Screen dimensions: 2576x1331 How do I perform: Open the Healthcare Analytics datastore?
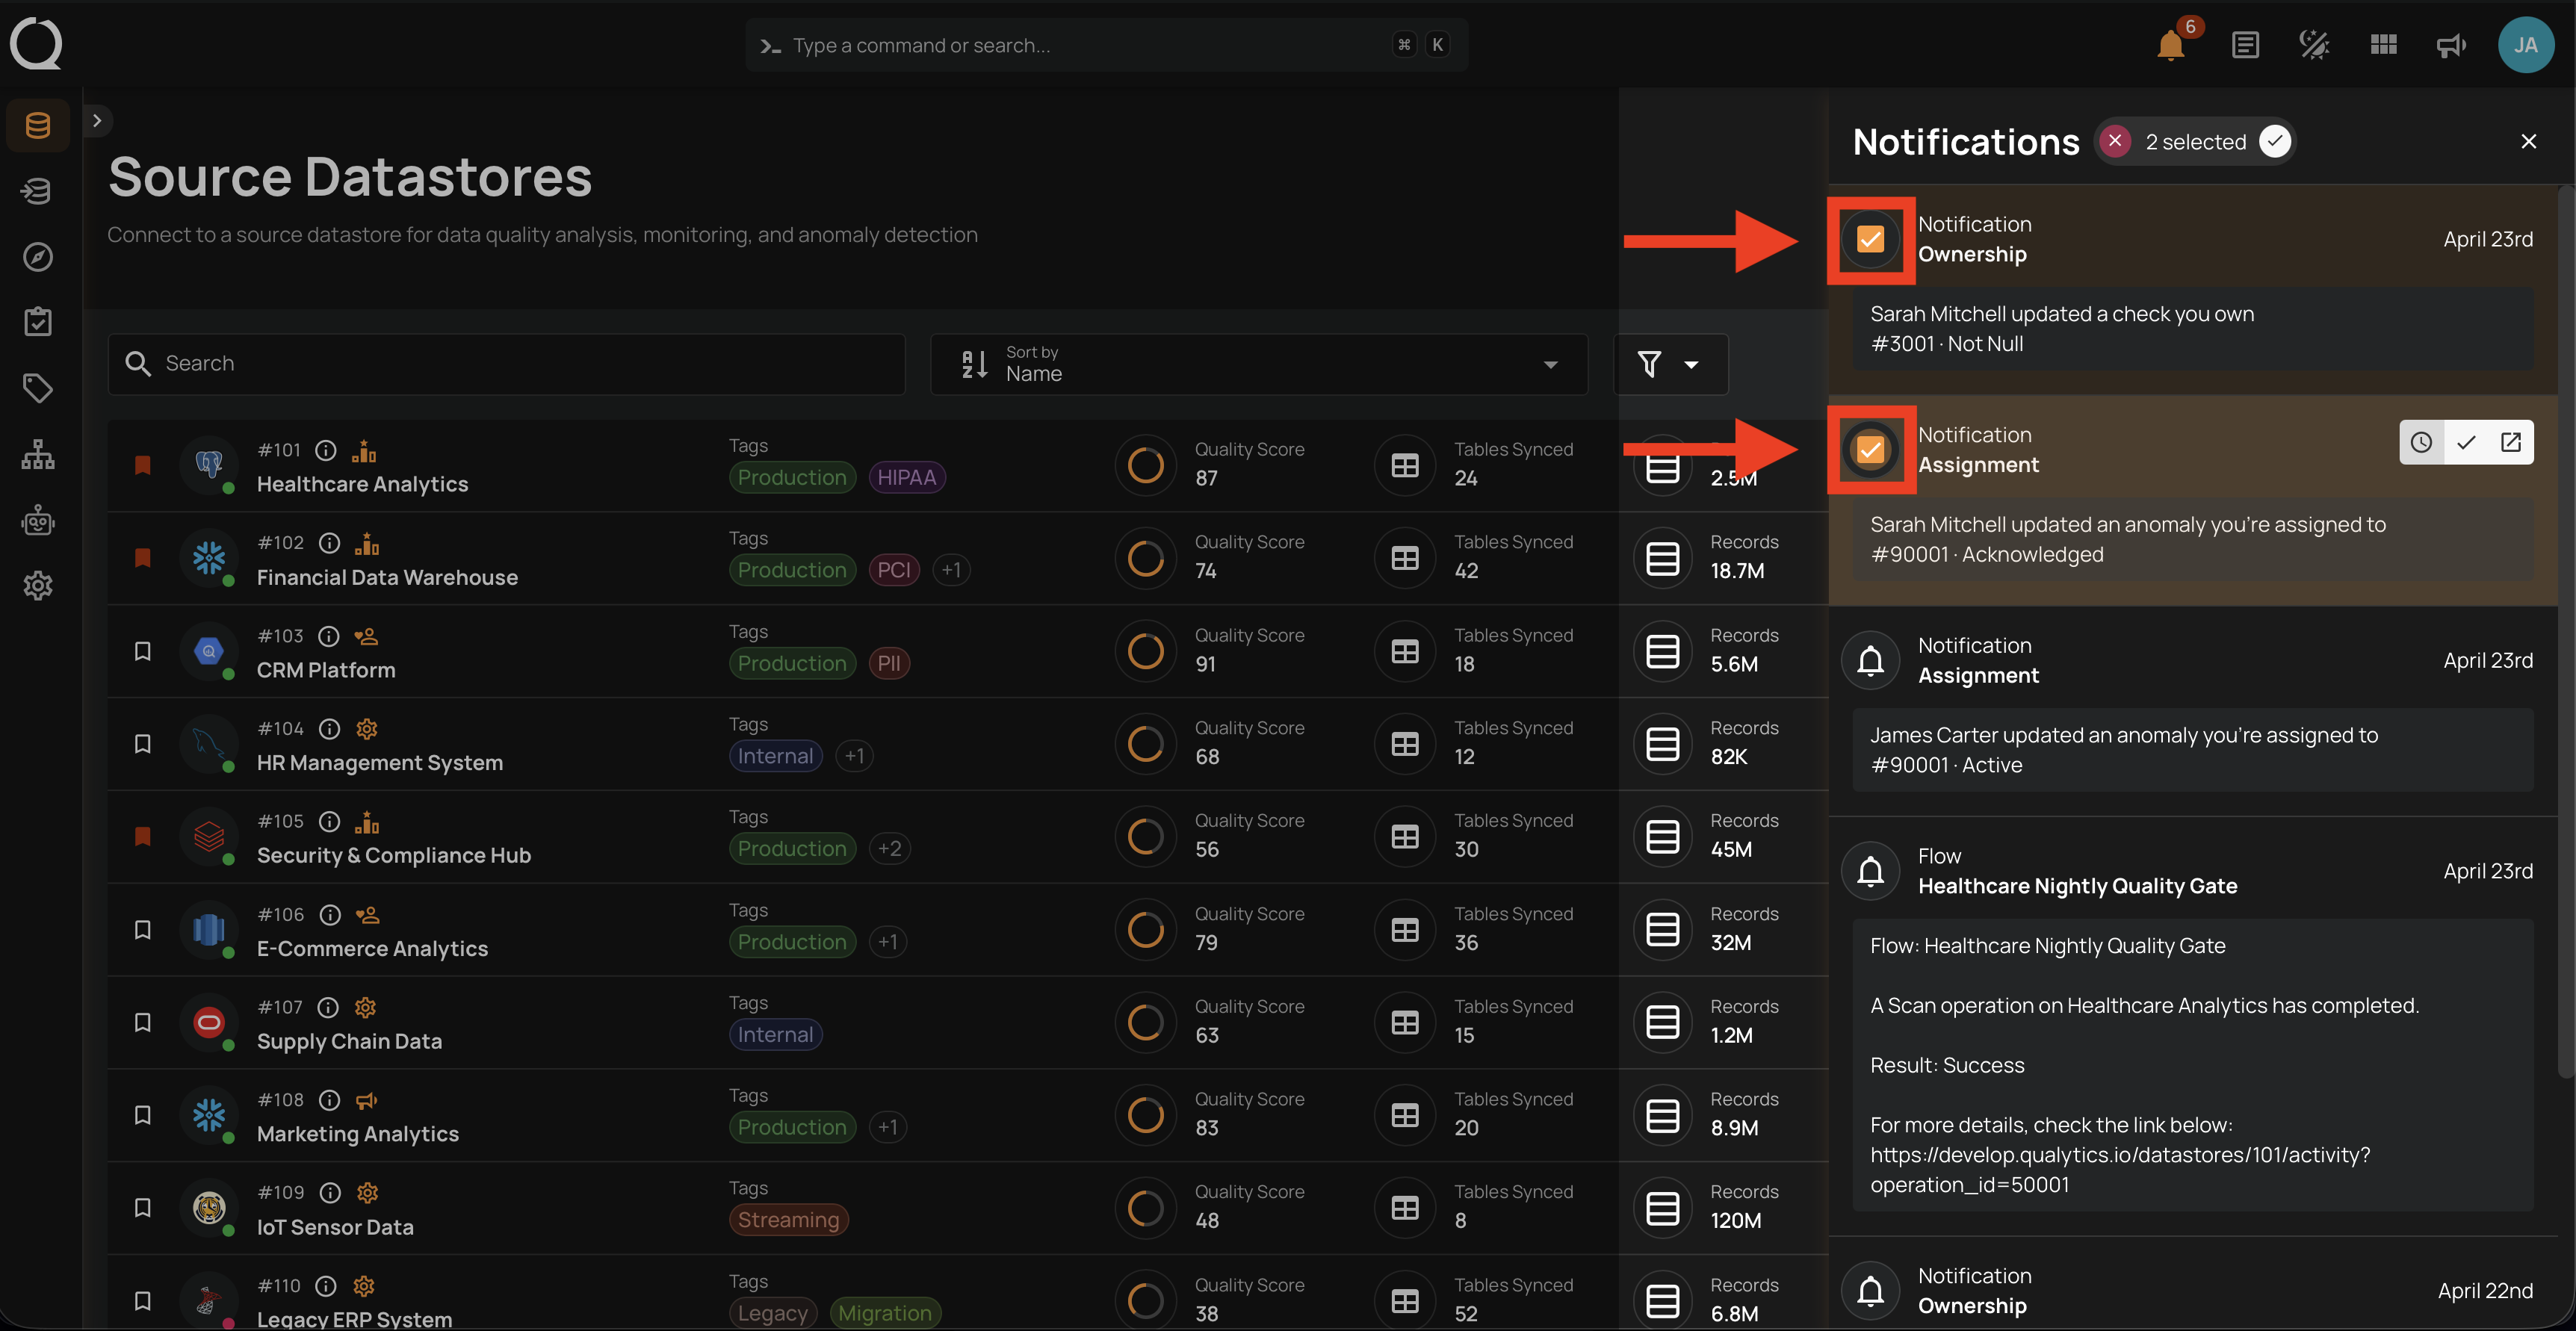point(362,484)
